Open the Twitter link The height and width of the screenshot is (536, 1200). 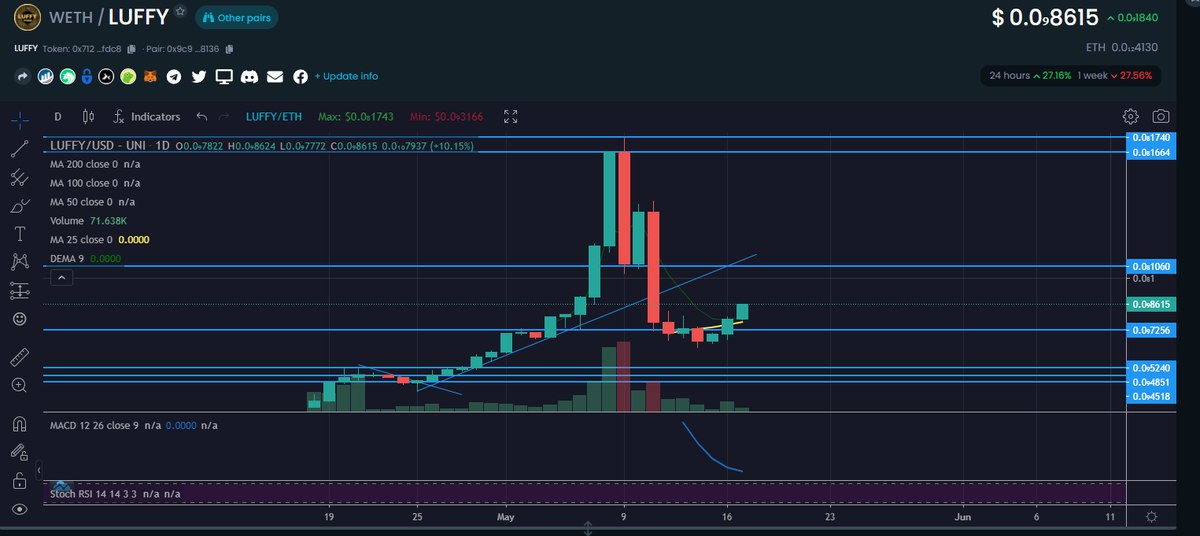pyautogui.click(x=199, y=76)
